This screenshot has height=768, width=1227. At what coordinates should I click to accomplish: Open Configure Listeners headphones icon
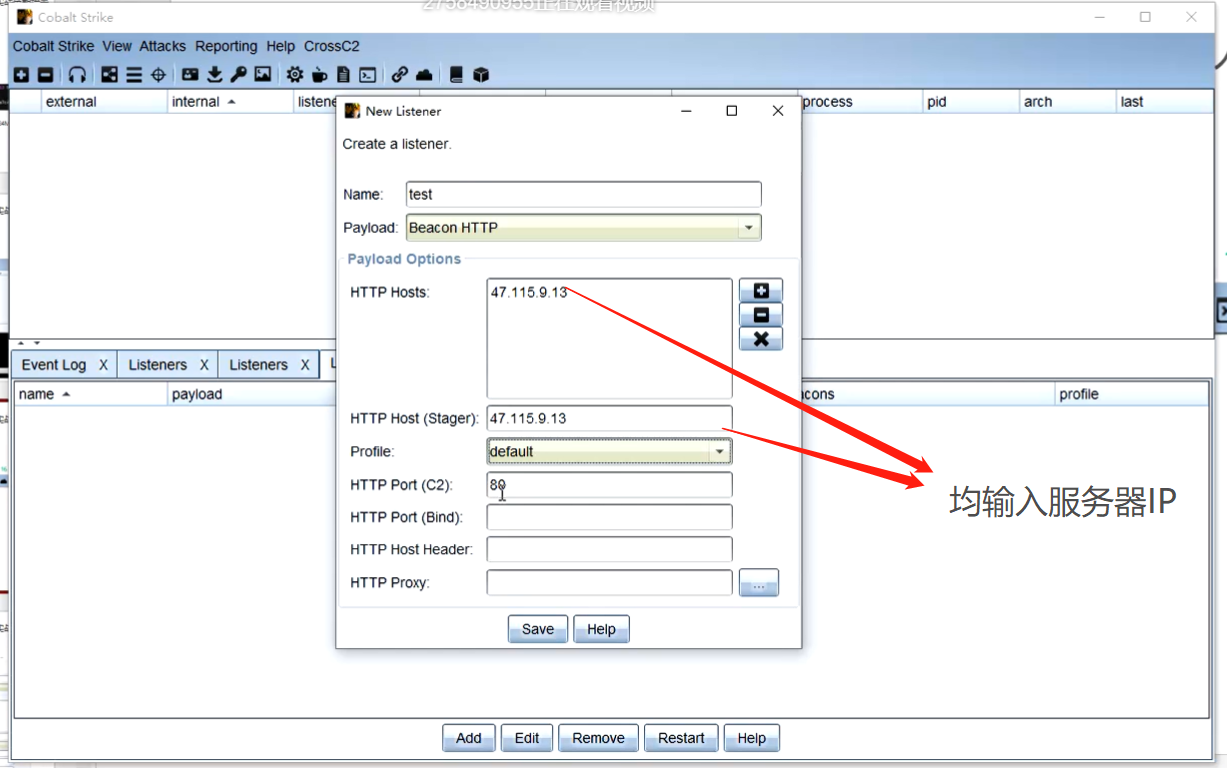pos(77,75)
